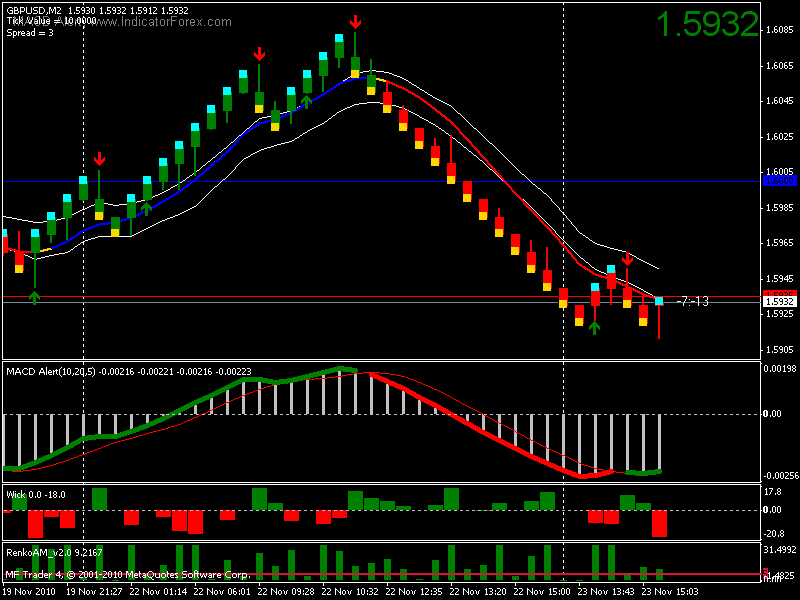The height and width of the screenshot is (600, 800).
Task: Click the 1.6085 value on price axis
Action: (x=780, y=30)
